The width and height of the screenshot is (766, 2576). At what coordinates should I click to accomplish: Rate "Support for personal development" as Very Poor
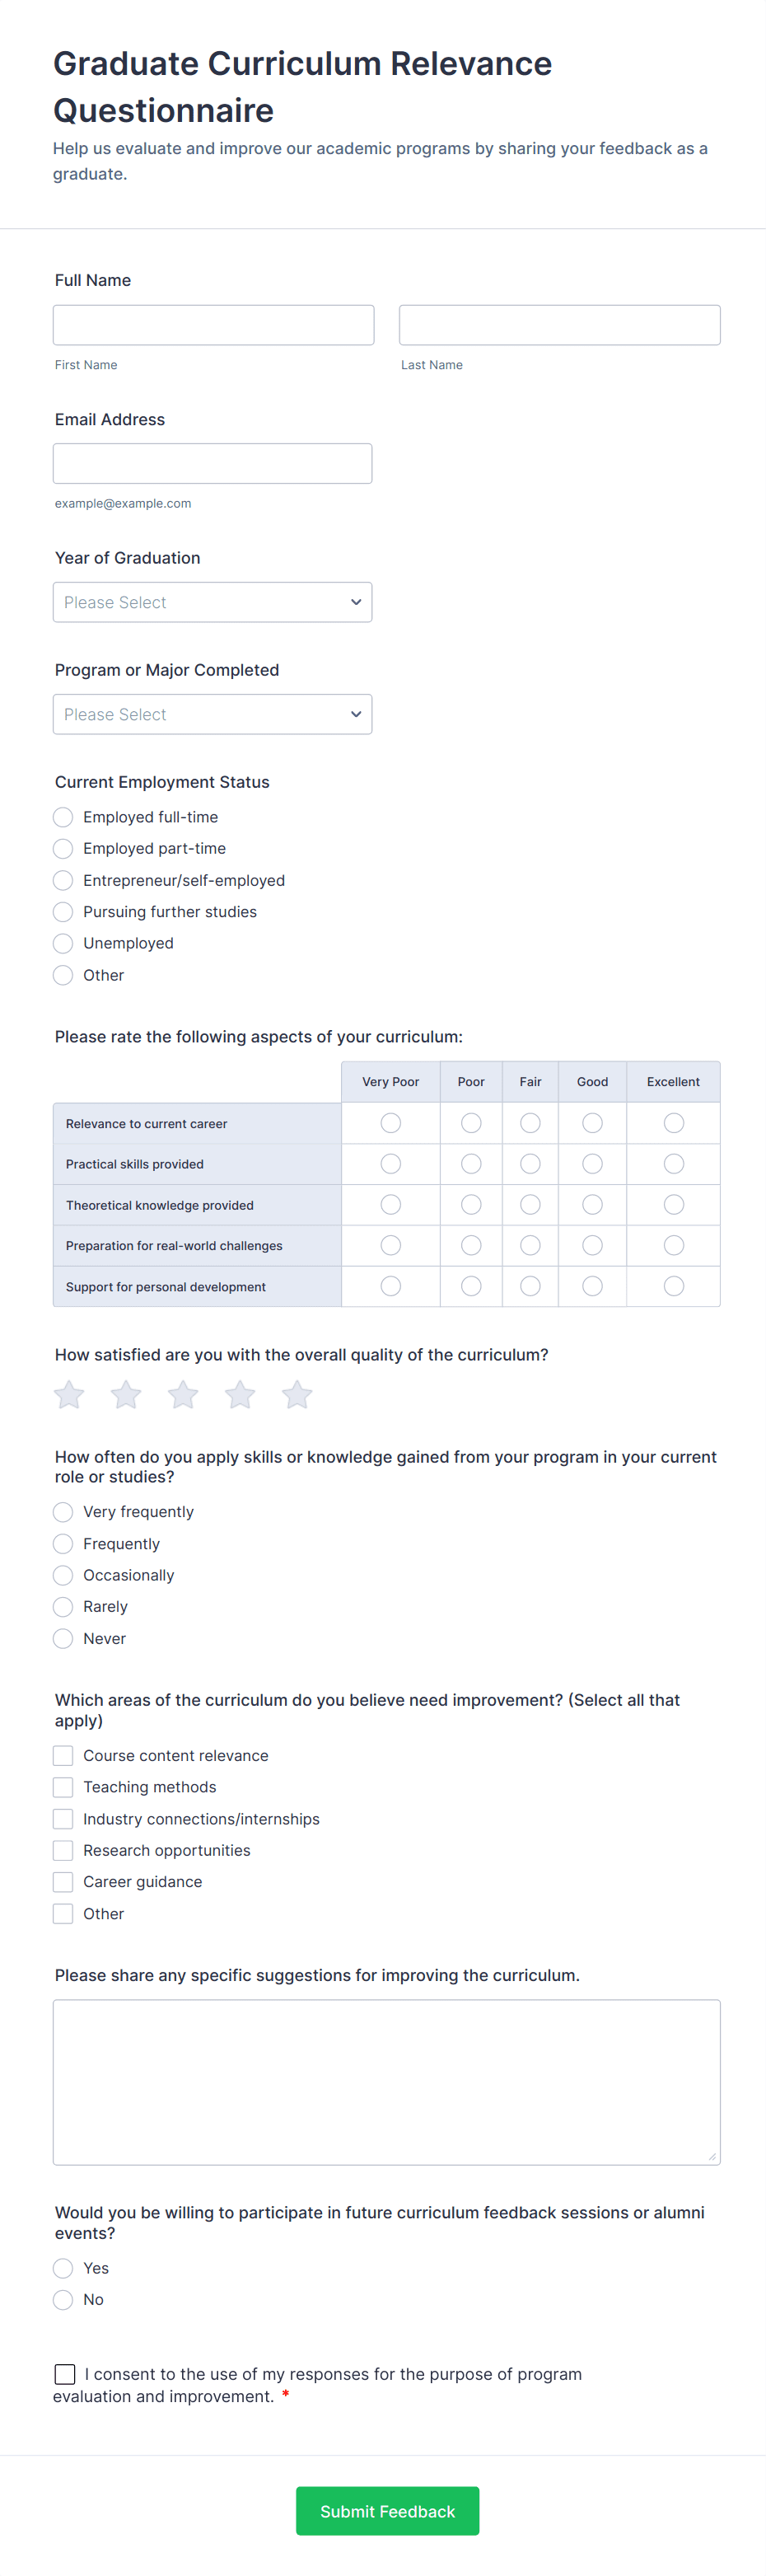tap(390, 1286)
